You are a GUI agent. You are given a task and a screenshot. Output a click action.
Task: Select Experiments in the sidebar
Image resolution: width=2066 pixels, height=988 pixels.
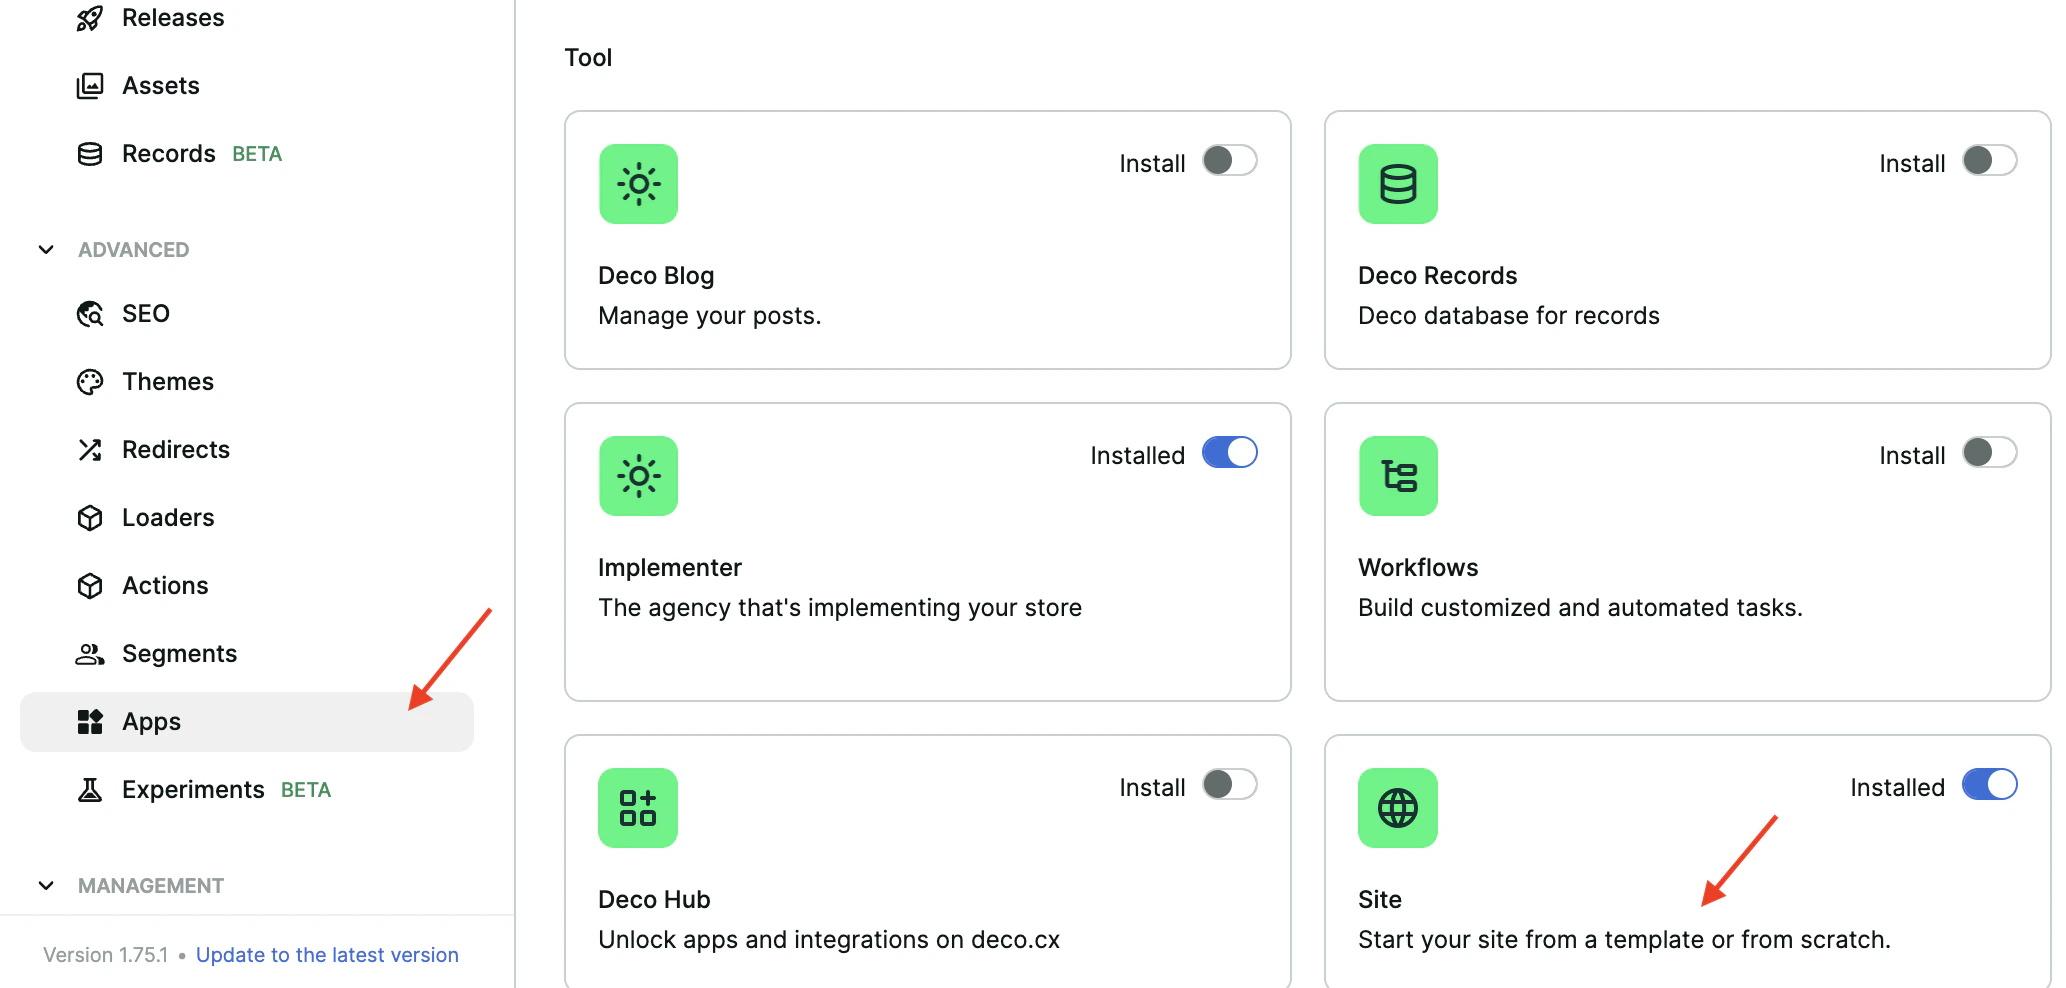(x=193, y=789)
